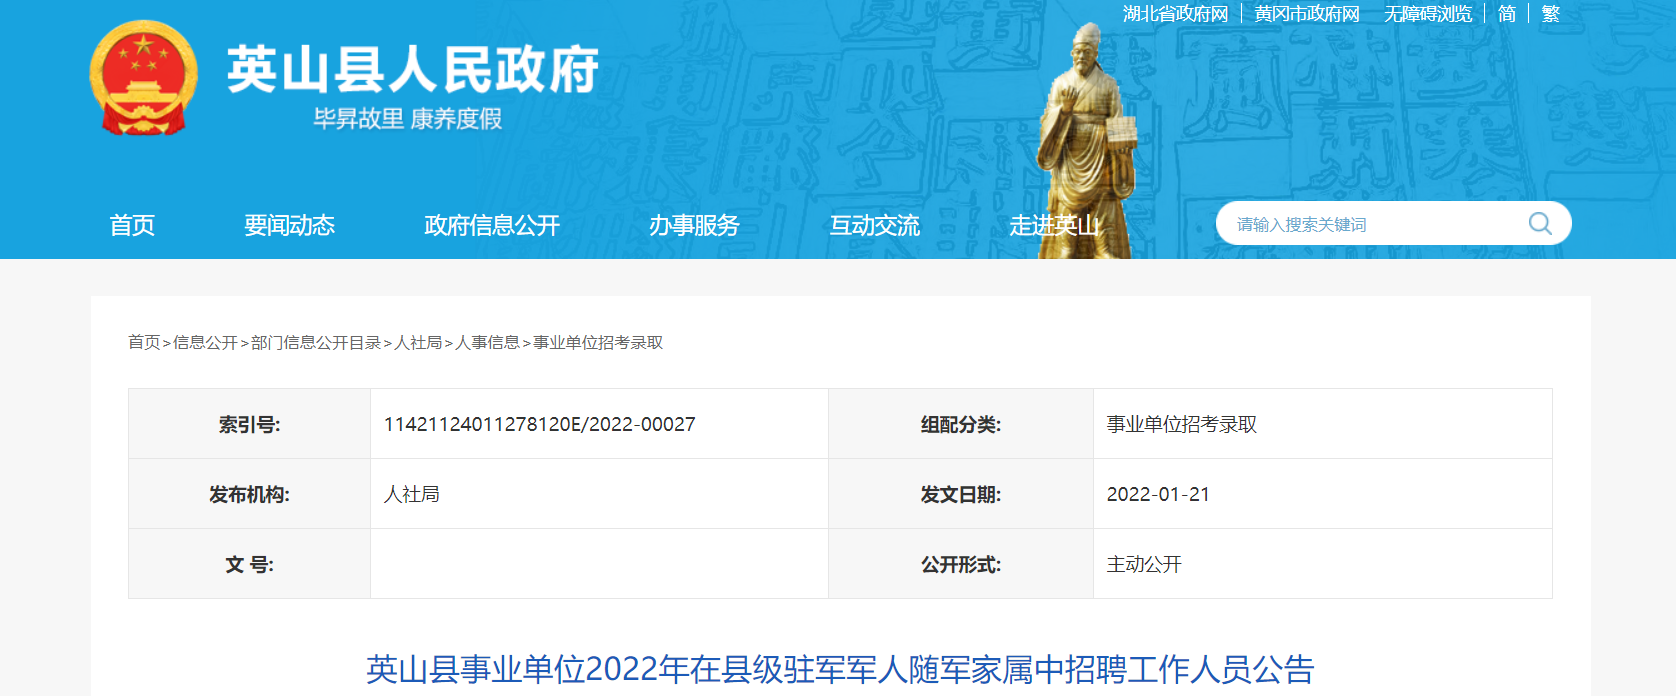Click the search magnifier icon

(x=1540, y=224)
